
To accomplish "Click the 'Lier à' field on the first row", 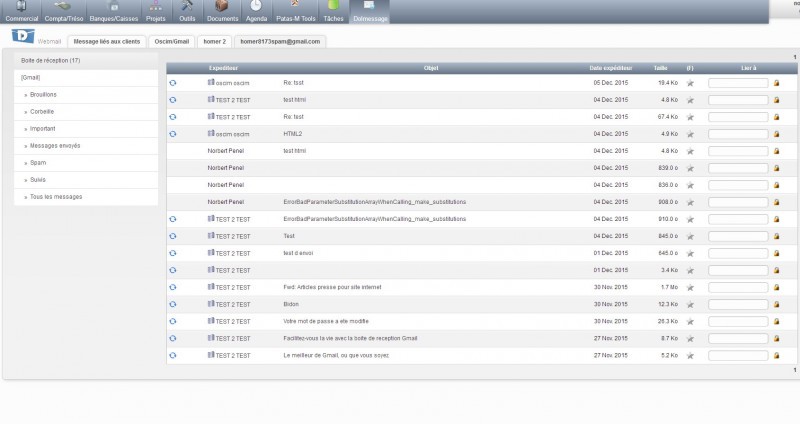I will pos(738,83).
